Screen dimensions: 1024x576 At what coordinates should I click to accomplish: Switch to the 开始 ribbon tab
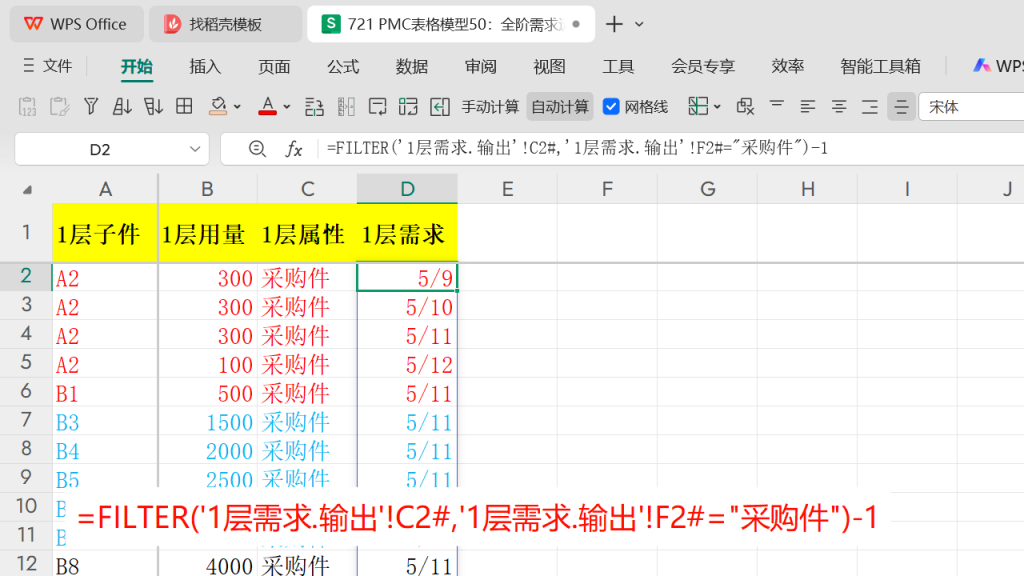pos(136,66)
